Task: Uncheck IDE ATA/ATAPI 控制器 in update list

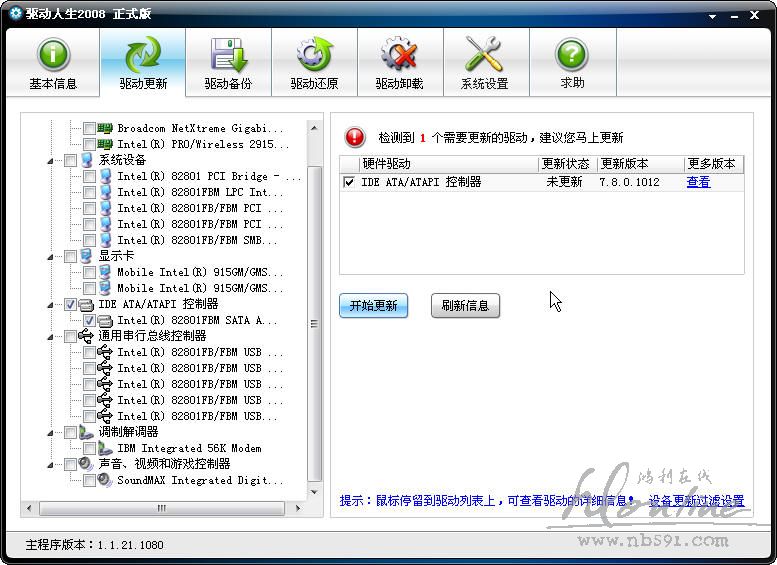Action: click(x=349, y=182)
